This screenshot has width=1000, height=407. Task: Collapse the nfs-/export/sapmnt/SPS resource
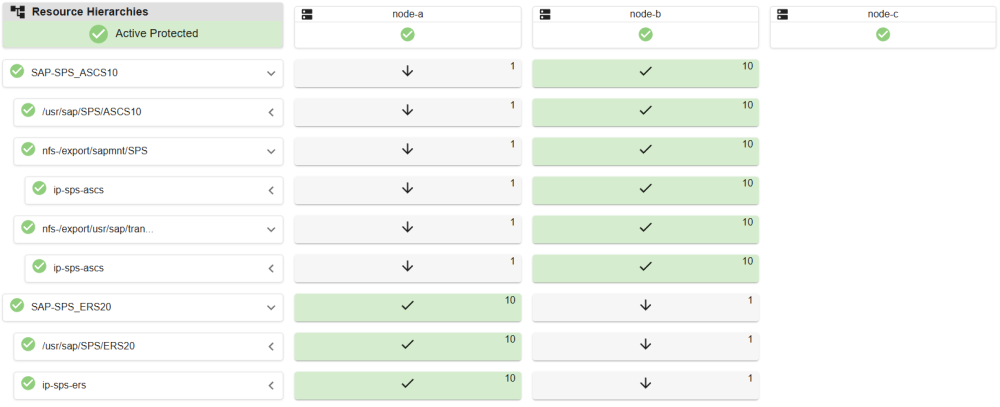270,151
